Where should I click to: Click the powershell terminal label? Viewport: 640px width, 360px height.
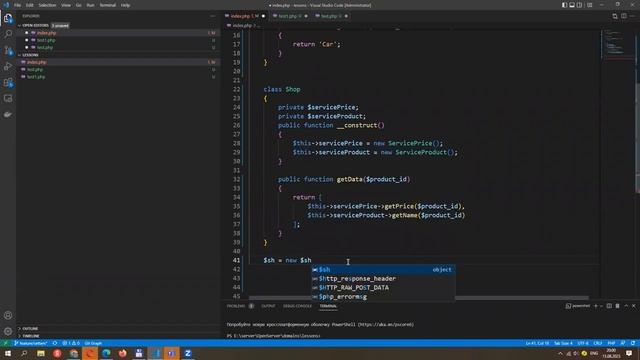click(x=578, y=306)
